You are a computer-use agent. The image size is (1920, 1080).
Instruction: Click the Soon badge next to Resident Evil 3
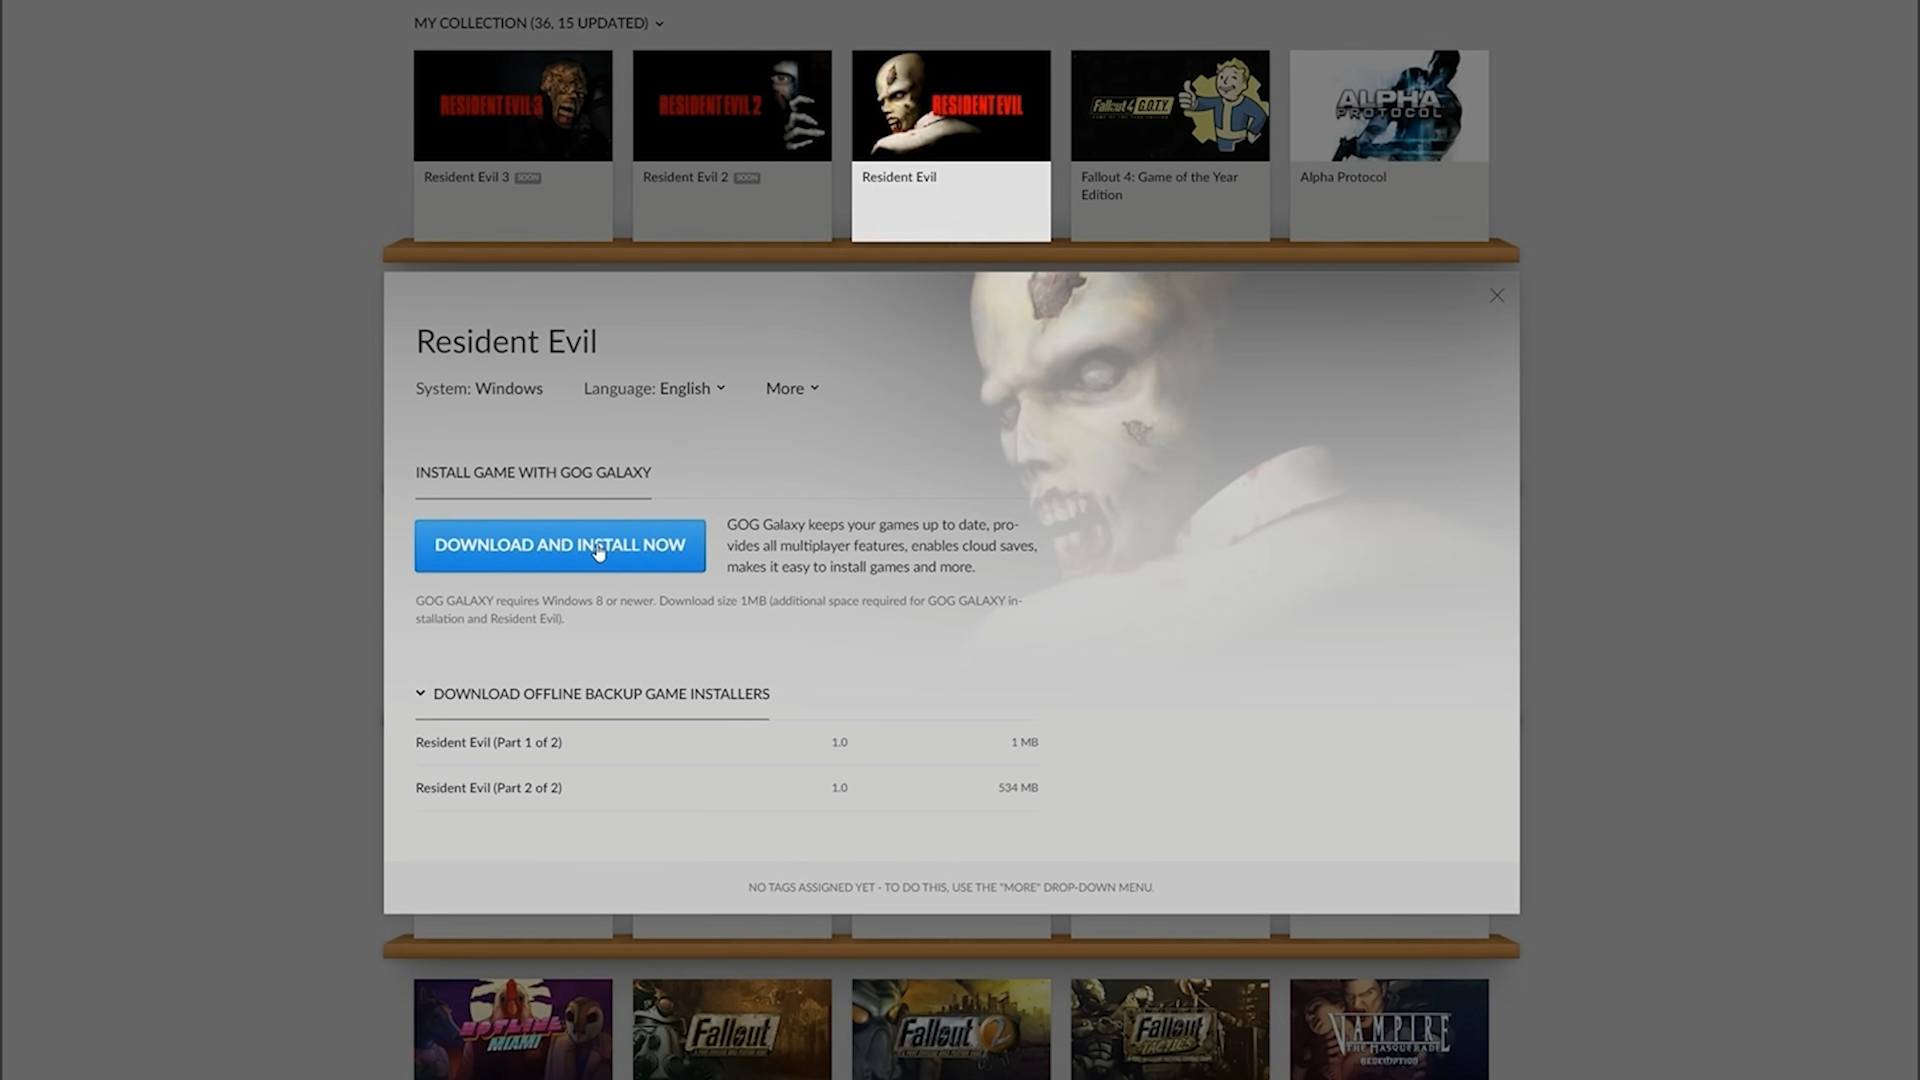(528, 178)
